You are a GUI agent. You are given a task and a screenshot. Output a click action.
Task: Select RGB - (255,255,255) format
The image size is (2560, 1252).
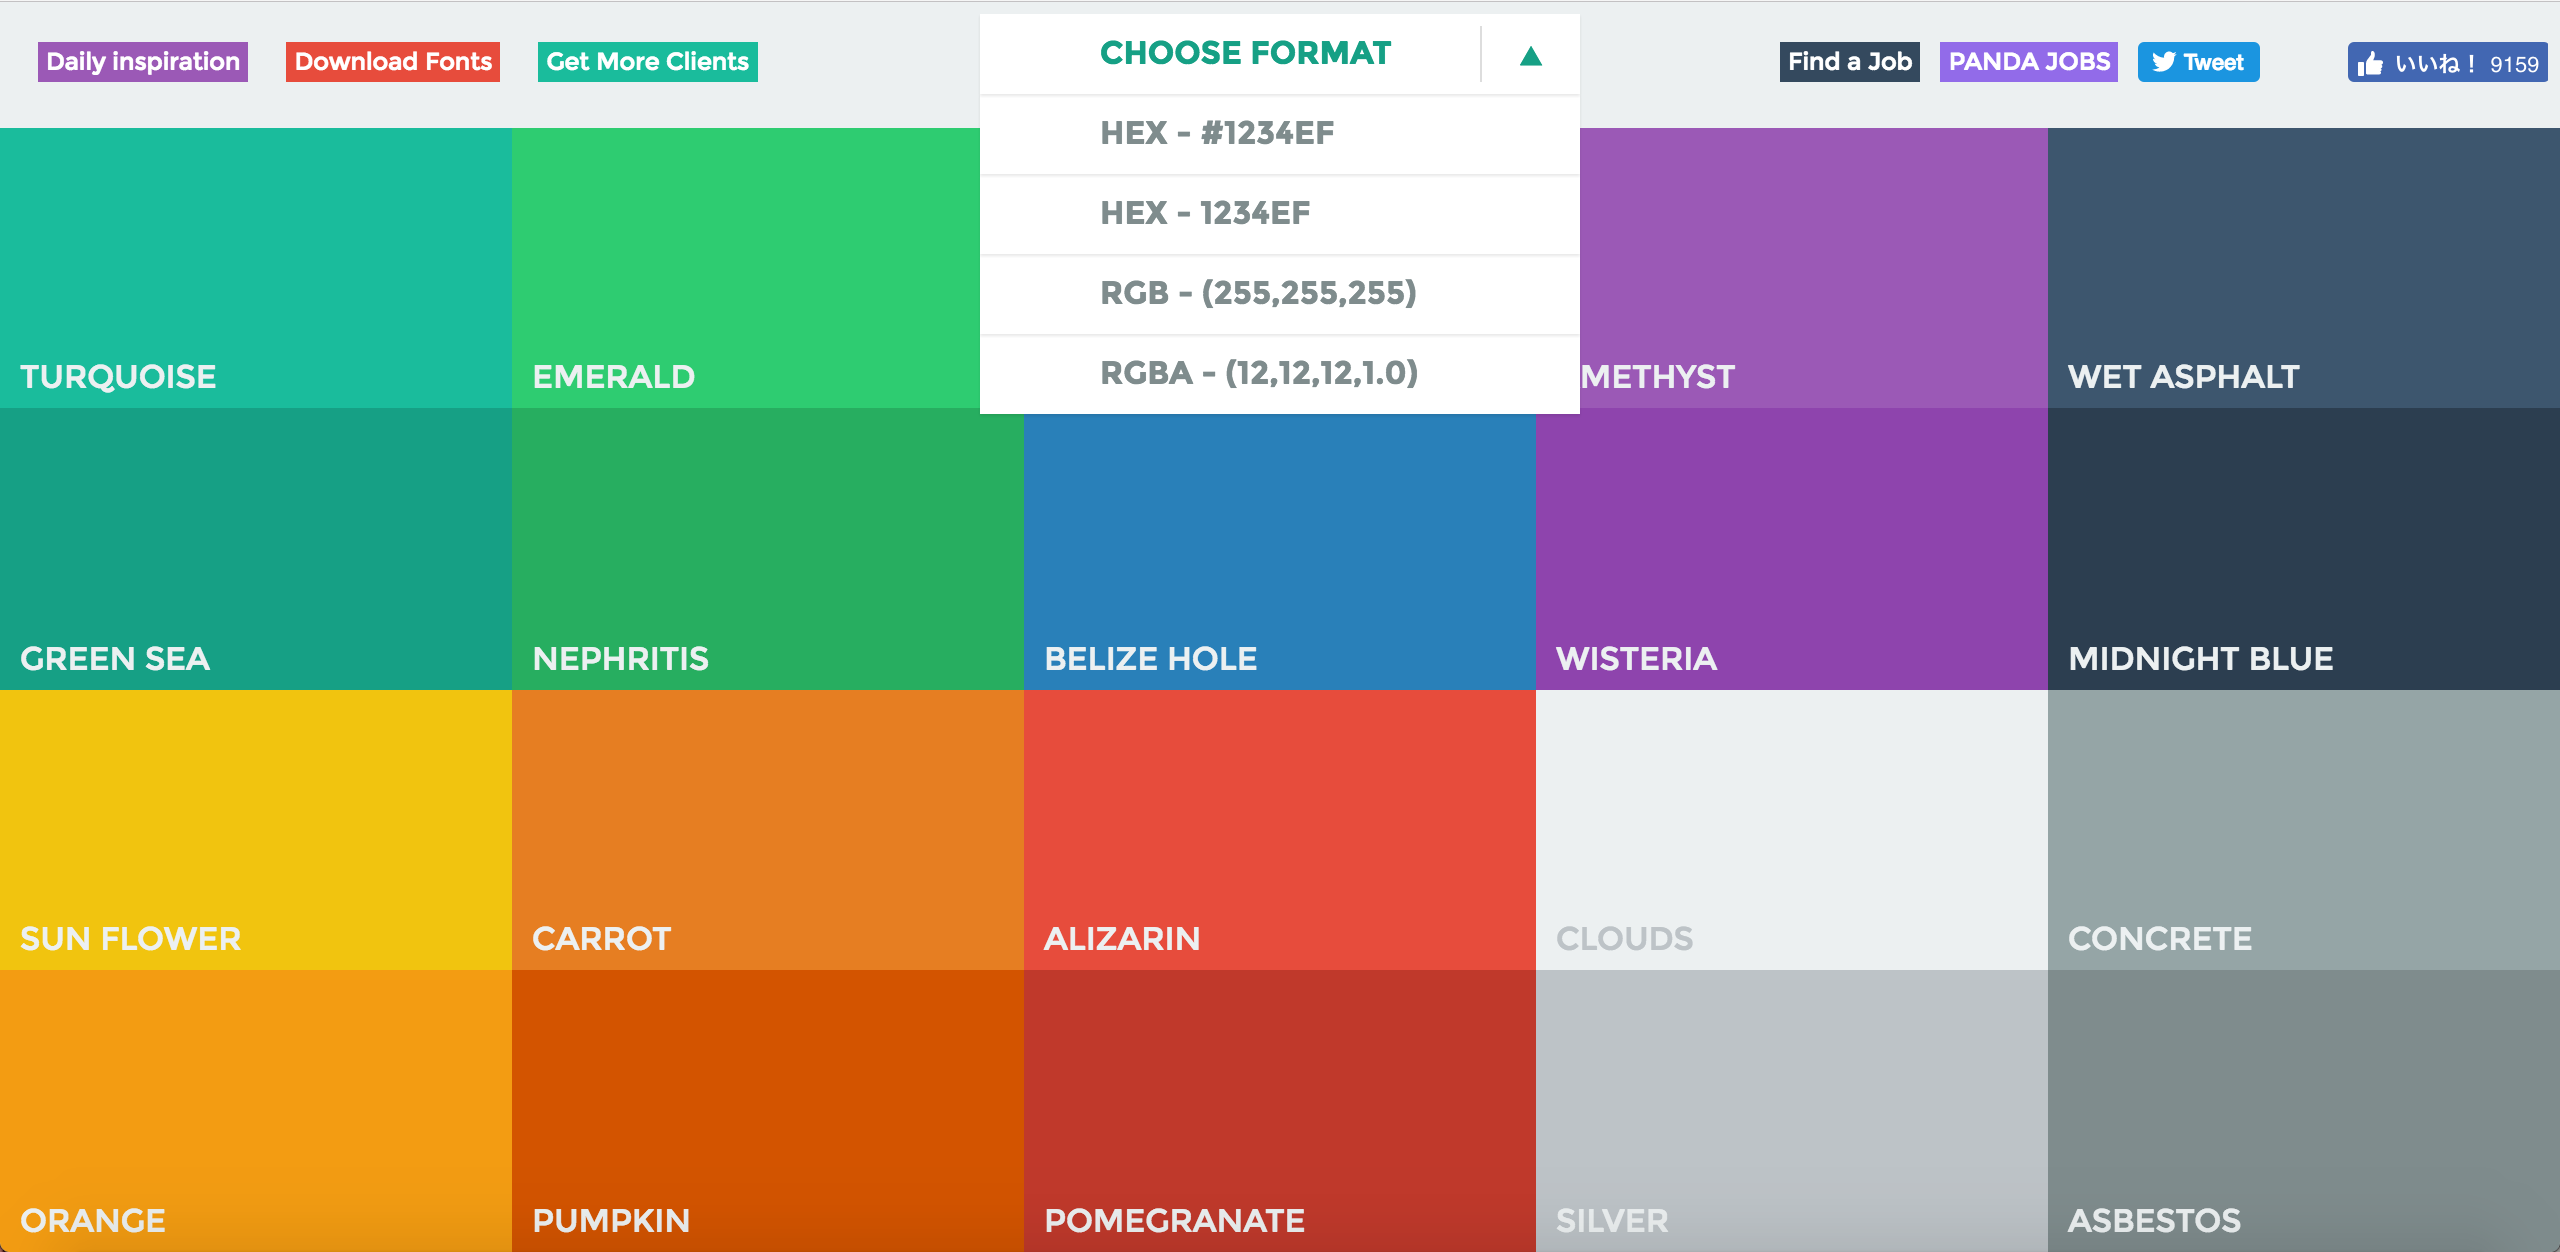click(1259, 293)
